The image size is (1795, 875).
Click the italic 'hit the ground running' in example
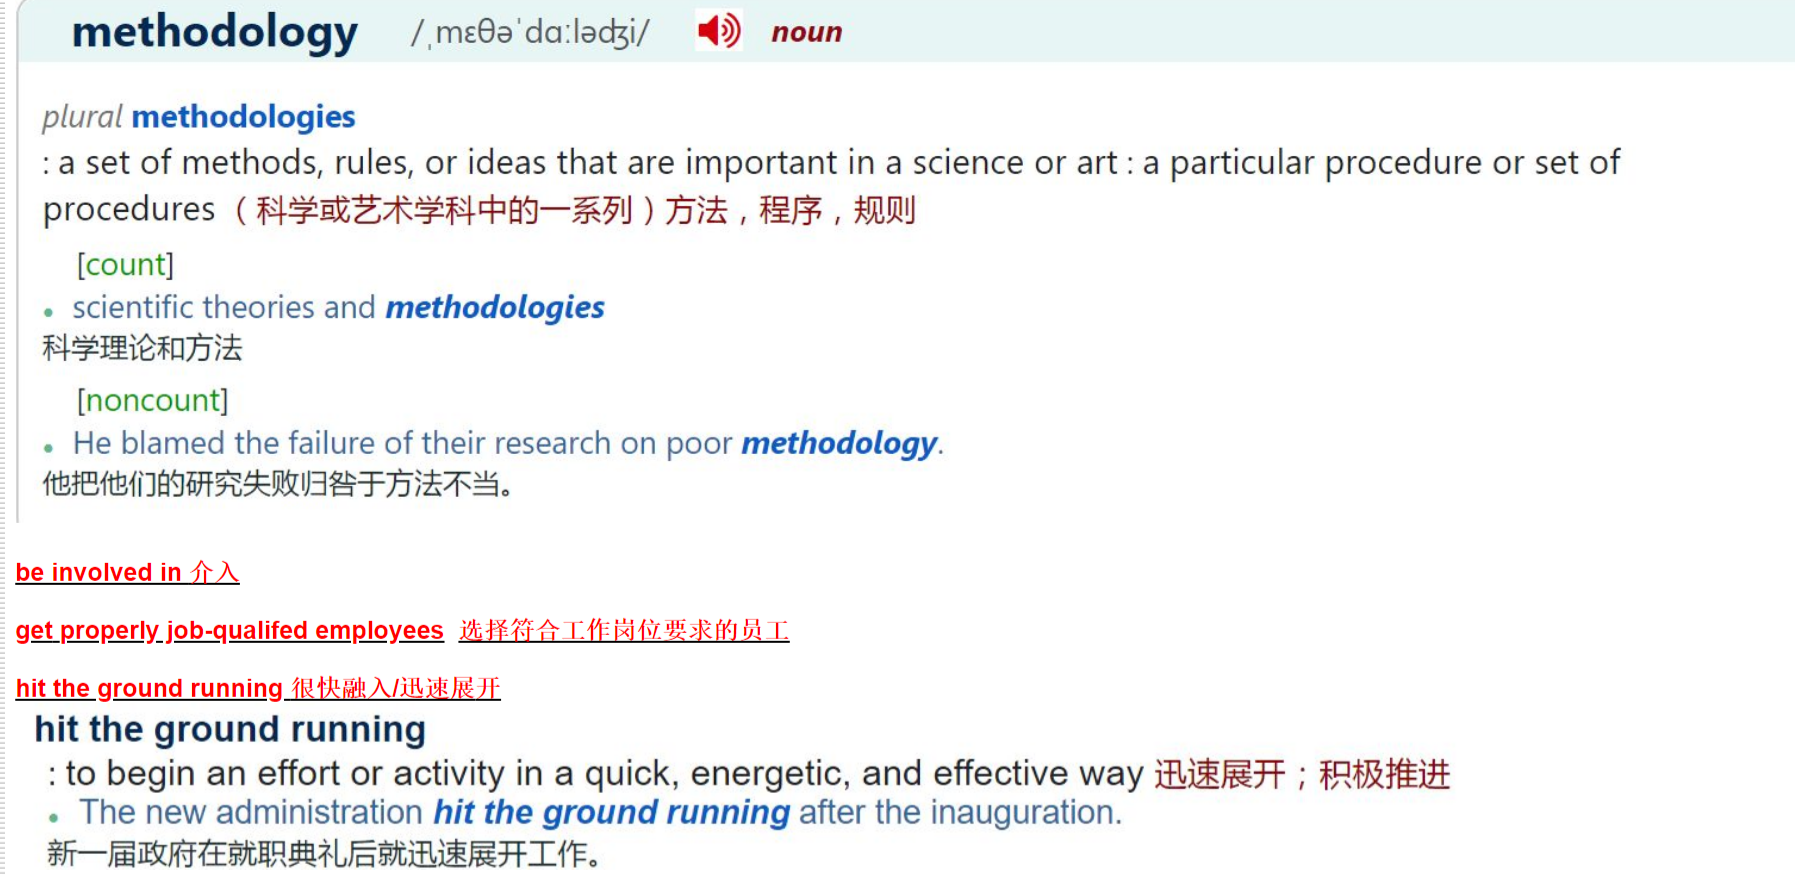click(x=611, y=812)
